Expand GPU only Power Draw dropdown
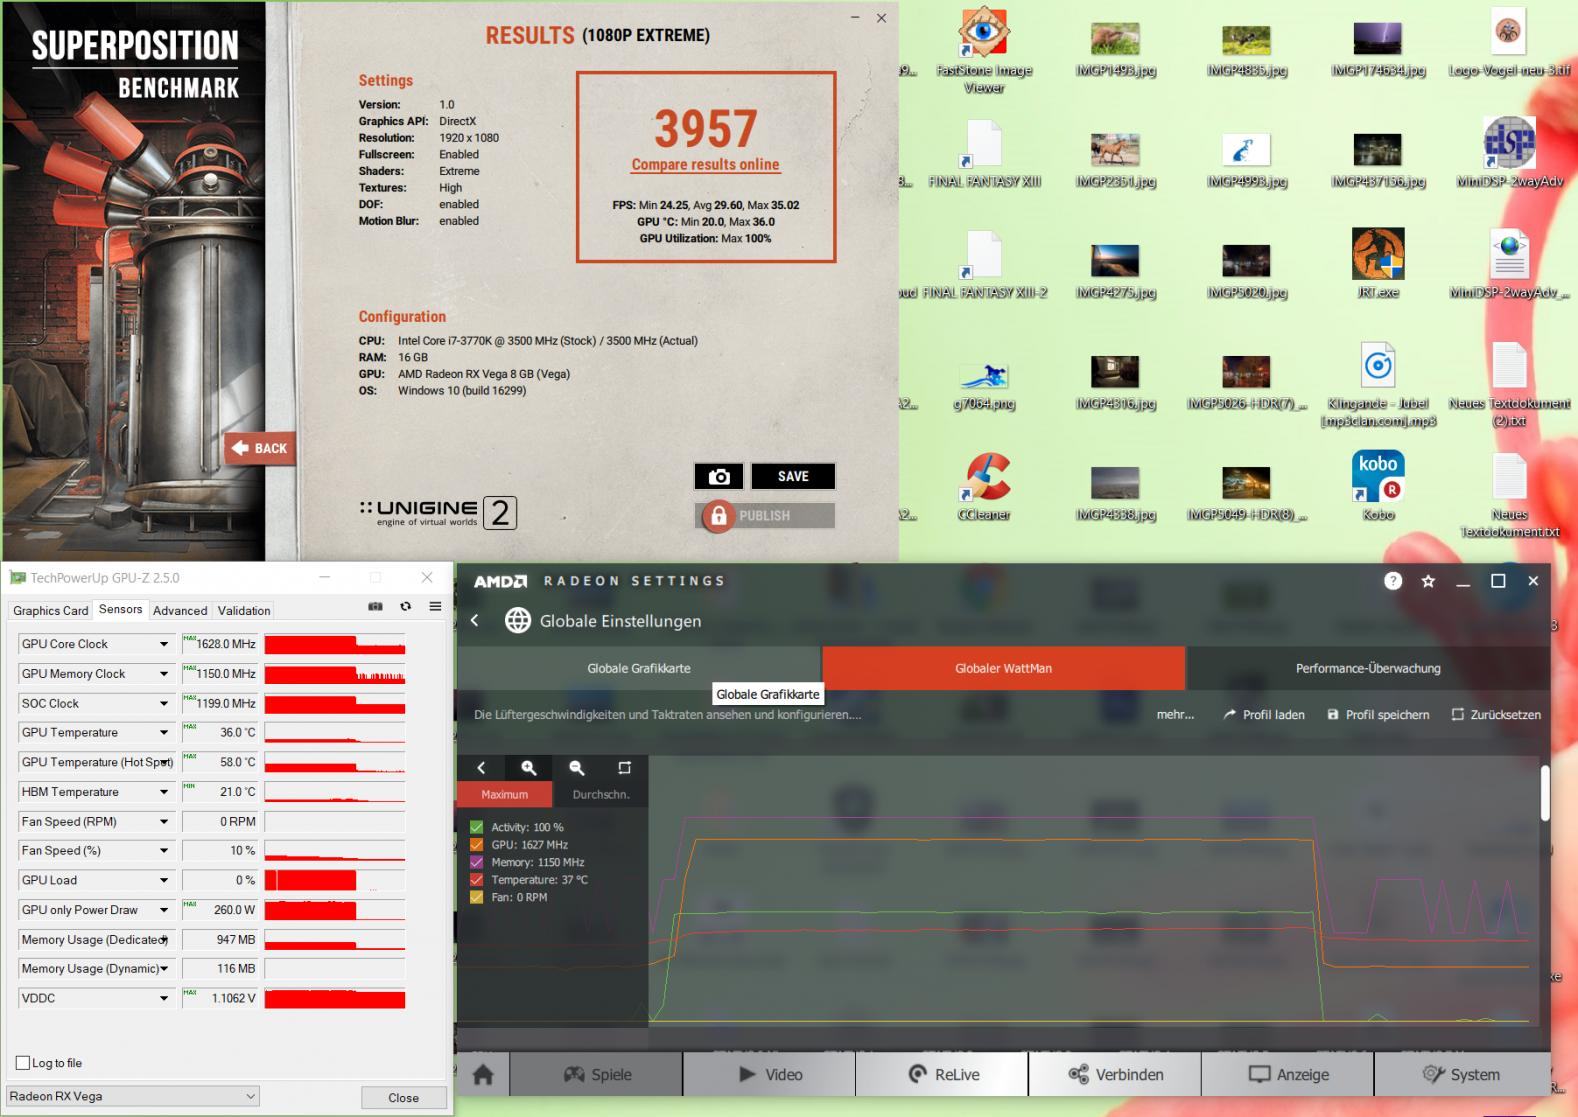Screen dimensions: 1578x1117 click(164, 910)
